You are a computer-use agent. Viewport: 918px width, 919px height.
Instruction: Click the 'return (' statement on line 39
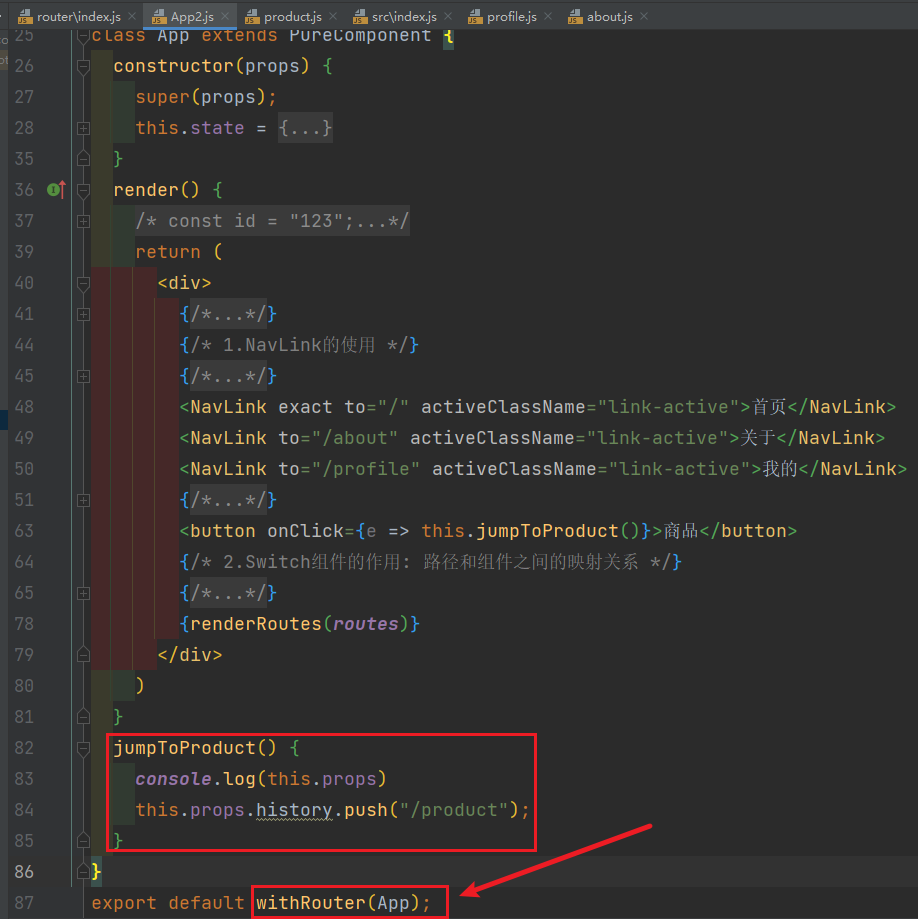pyautogui.click(x=179, y=252)
